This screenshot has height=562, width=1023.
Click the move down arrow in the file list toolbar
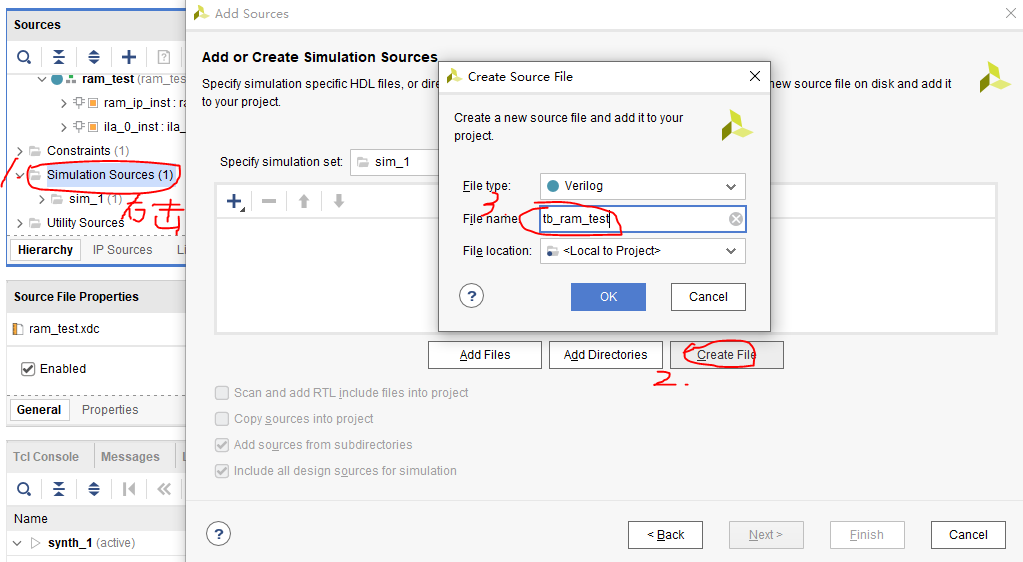339,202
